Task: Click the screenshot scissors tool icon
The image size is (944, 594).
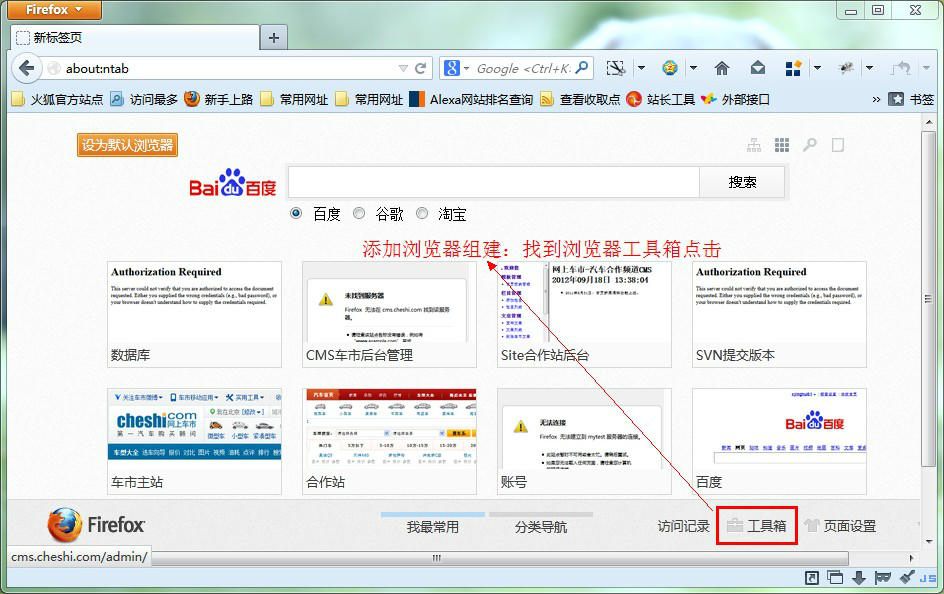Action: pos(615,68)
